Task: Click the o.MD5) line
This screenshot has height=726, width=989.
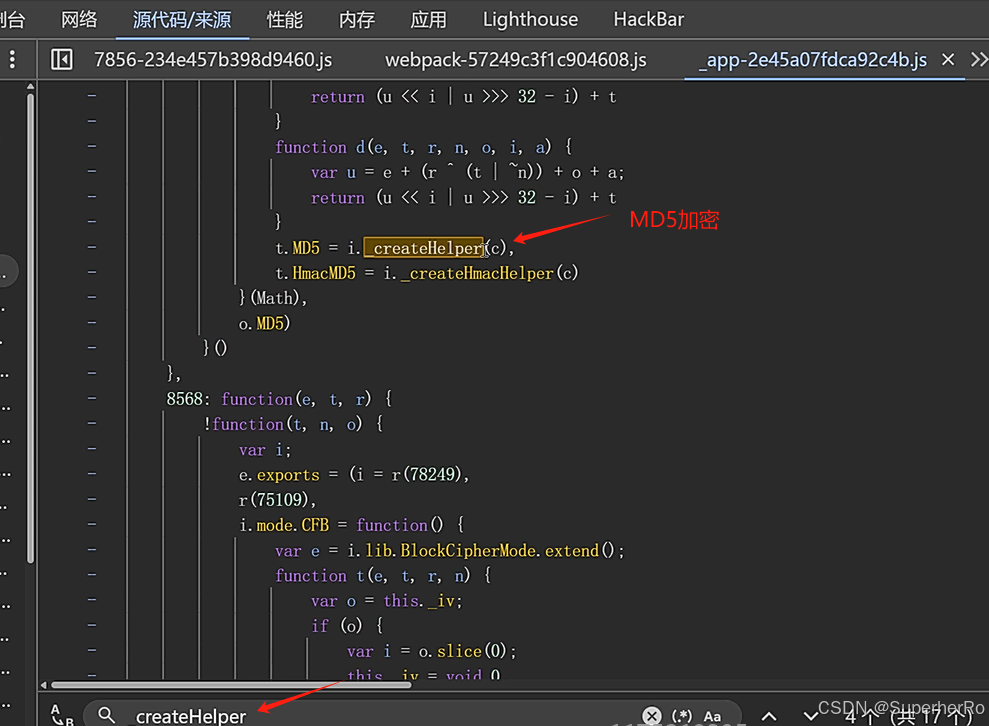Action: click(x=264, y=324)
